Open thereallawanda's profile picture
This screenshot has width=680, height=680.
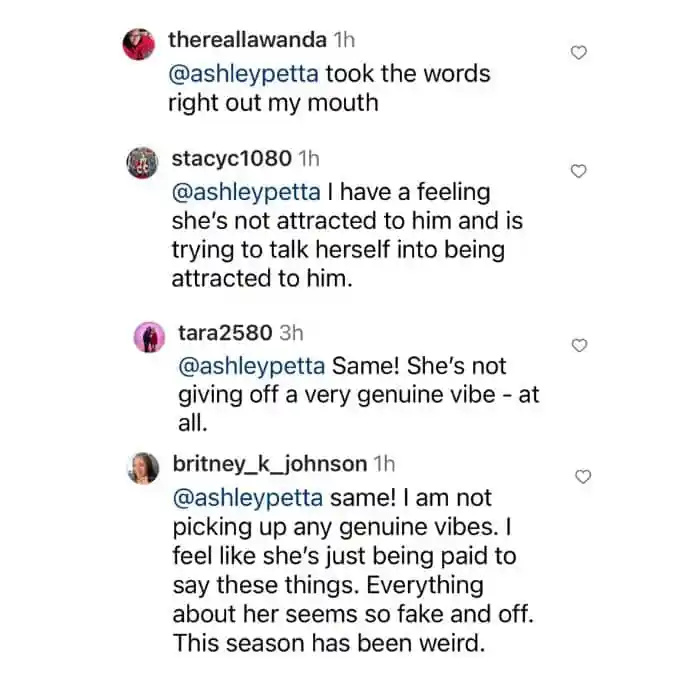139,44
